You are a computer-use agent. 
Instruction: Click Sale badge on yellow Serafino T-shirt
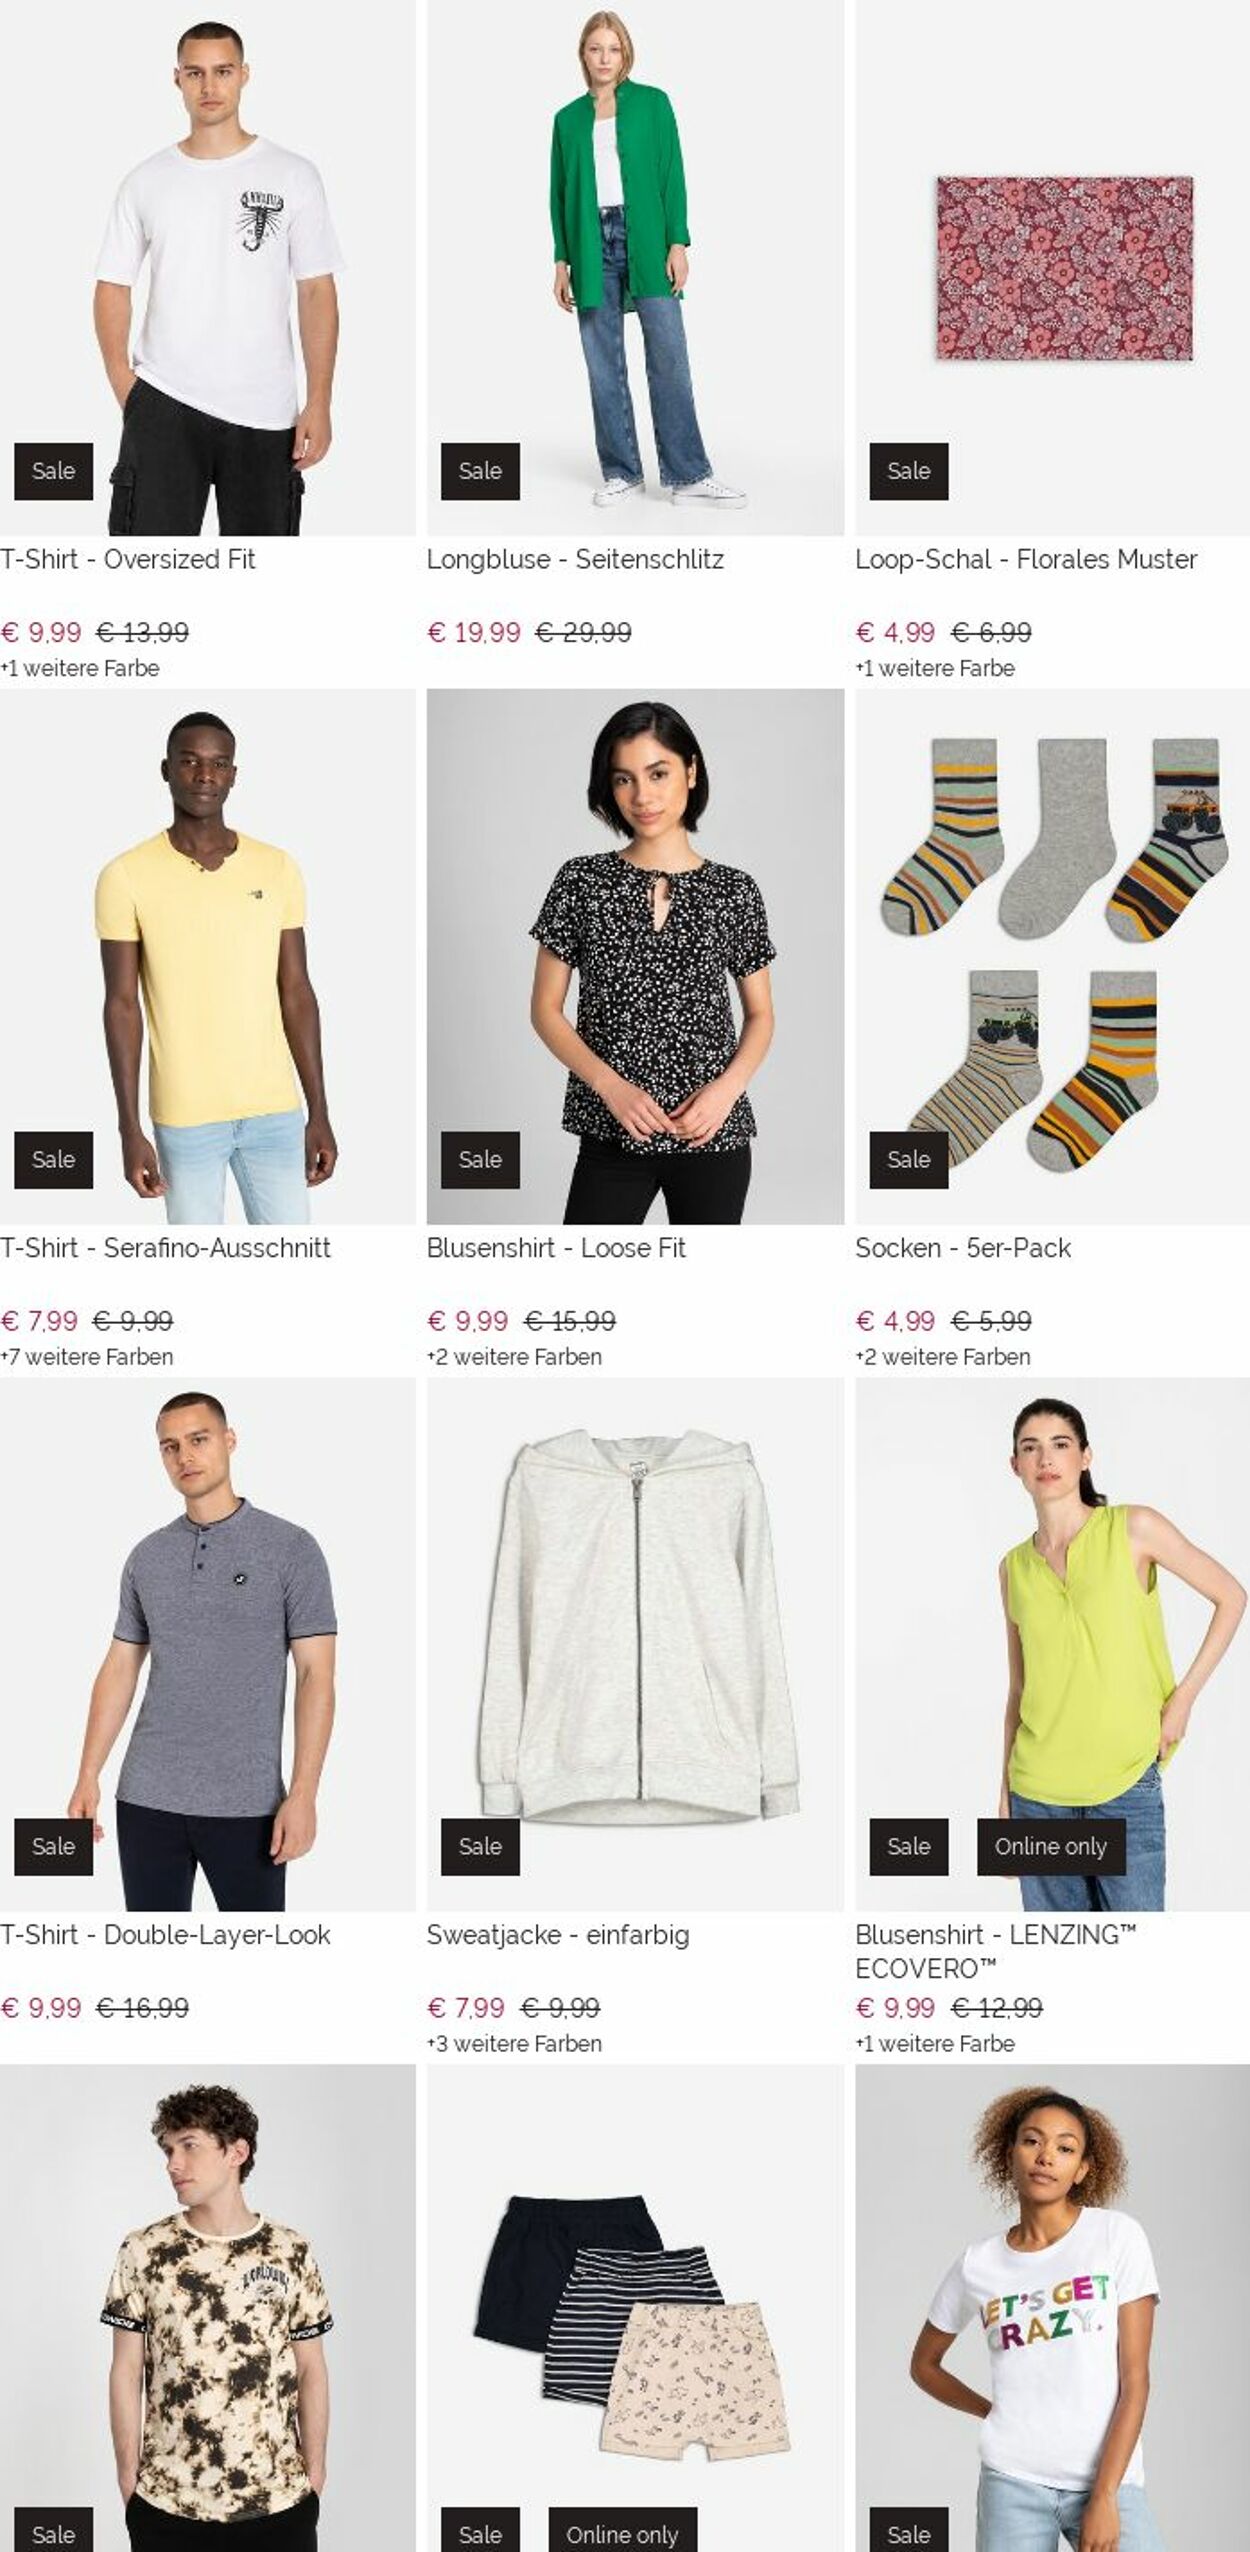53,1159
